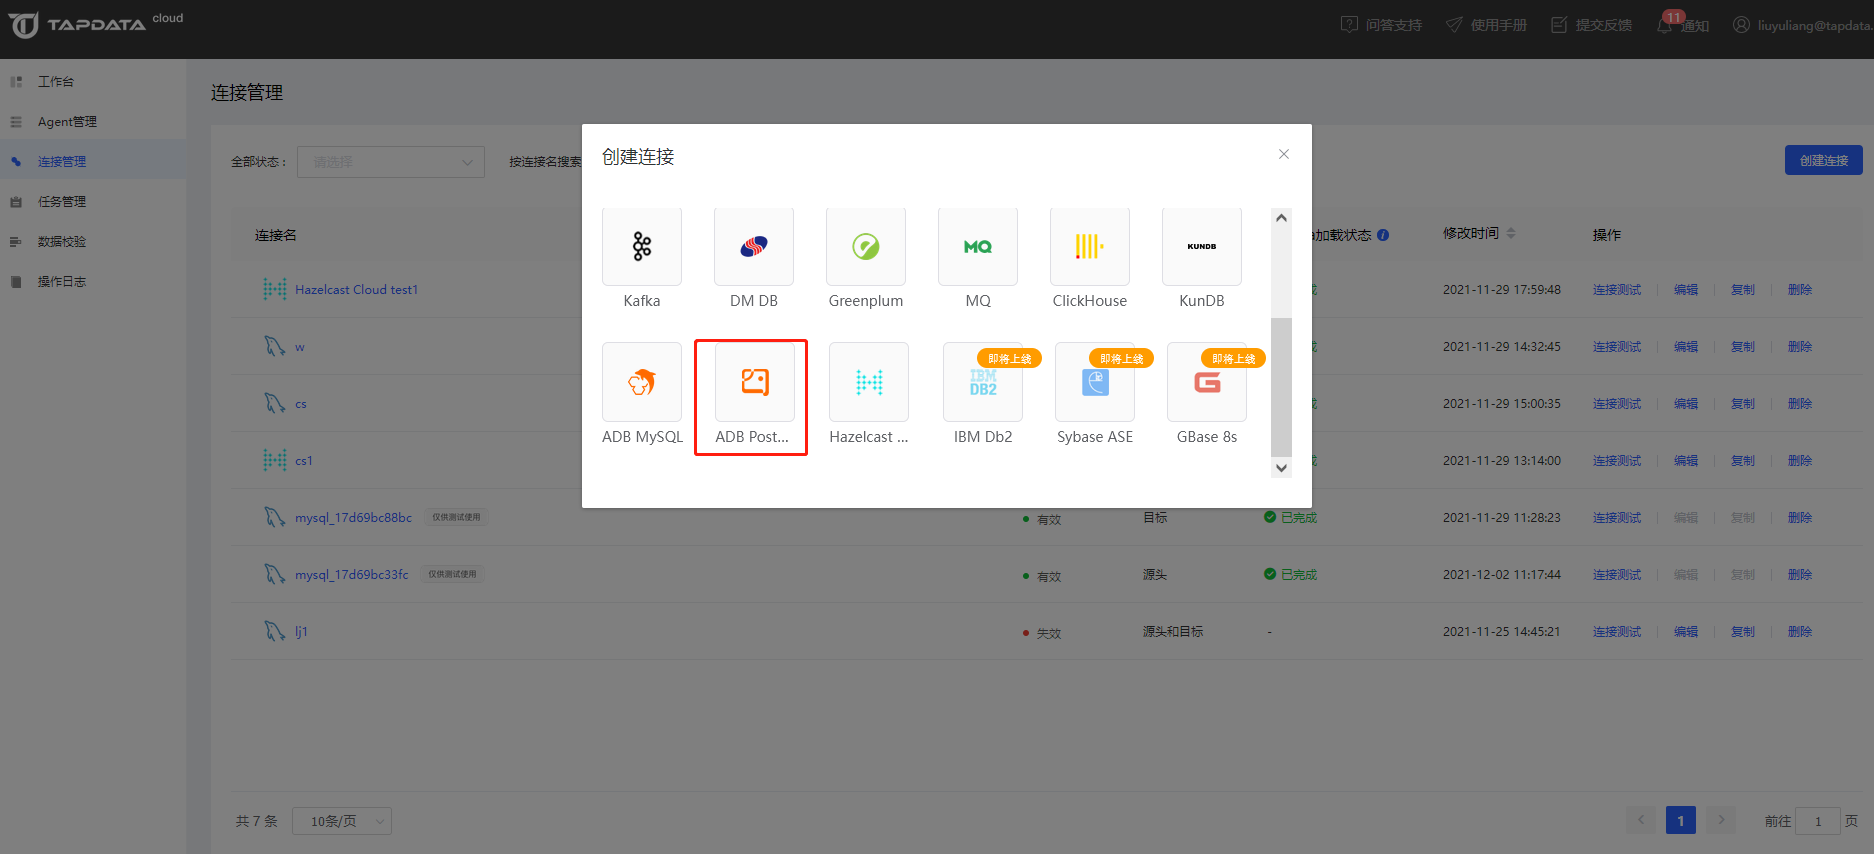Test connection for Hazelcast Cloud test1 row
This screenshot has height=854, width=1874.
1617,289
